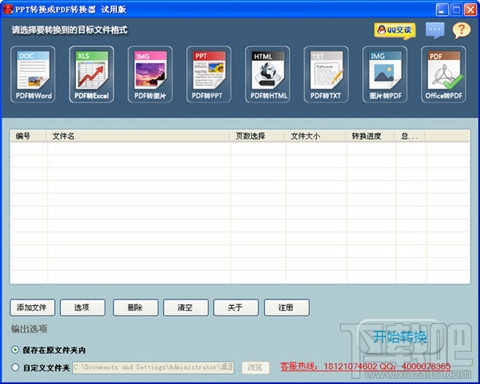Select the PDF转Word conversion icon

33,74
